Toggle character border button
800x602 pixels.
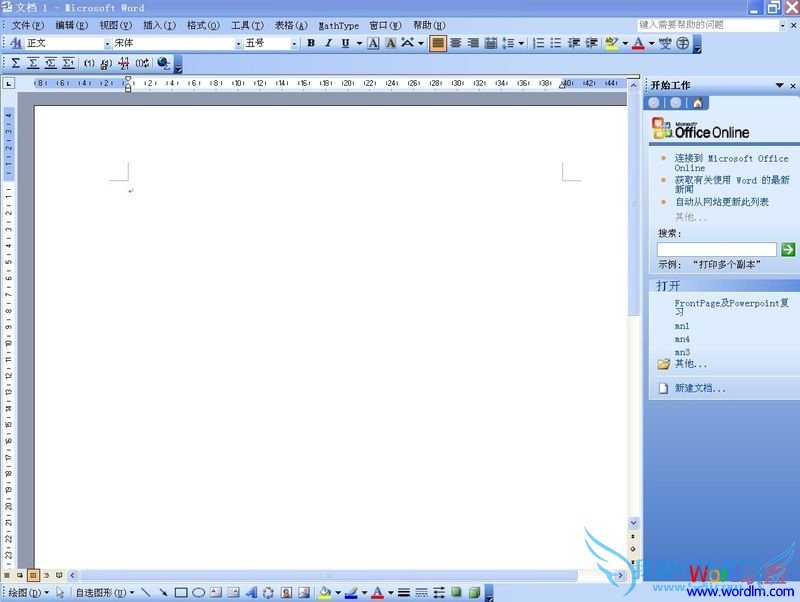coord(373,43)
